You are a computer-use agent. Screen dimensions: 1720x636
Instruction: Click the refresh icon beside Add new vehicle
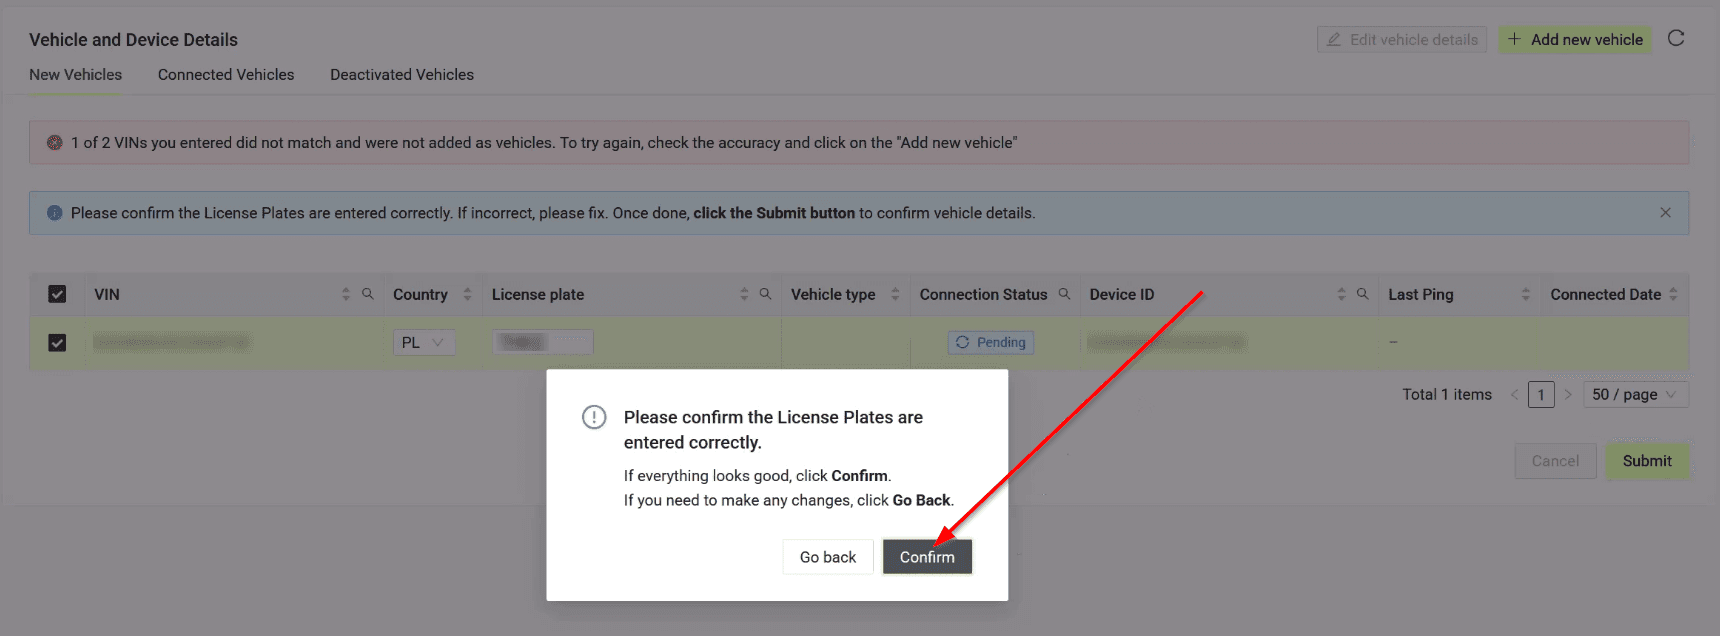(1676, 39)
